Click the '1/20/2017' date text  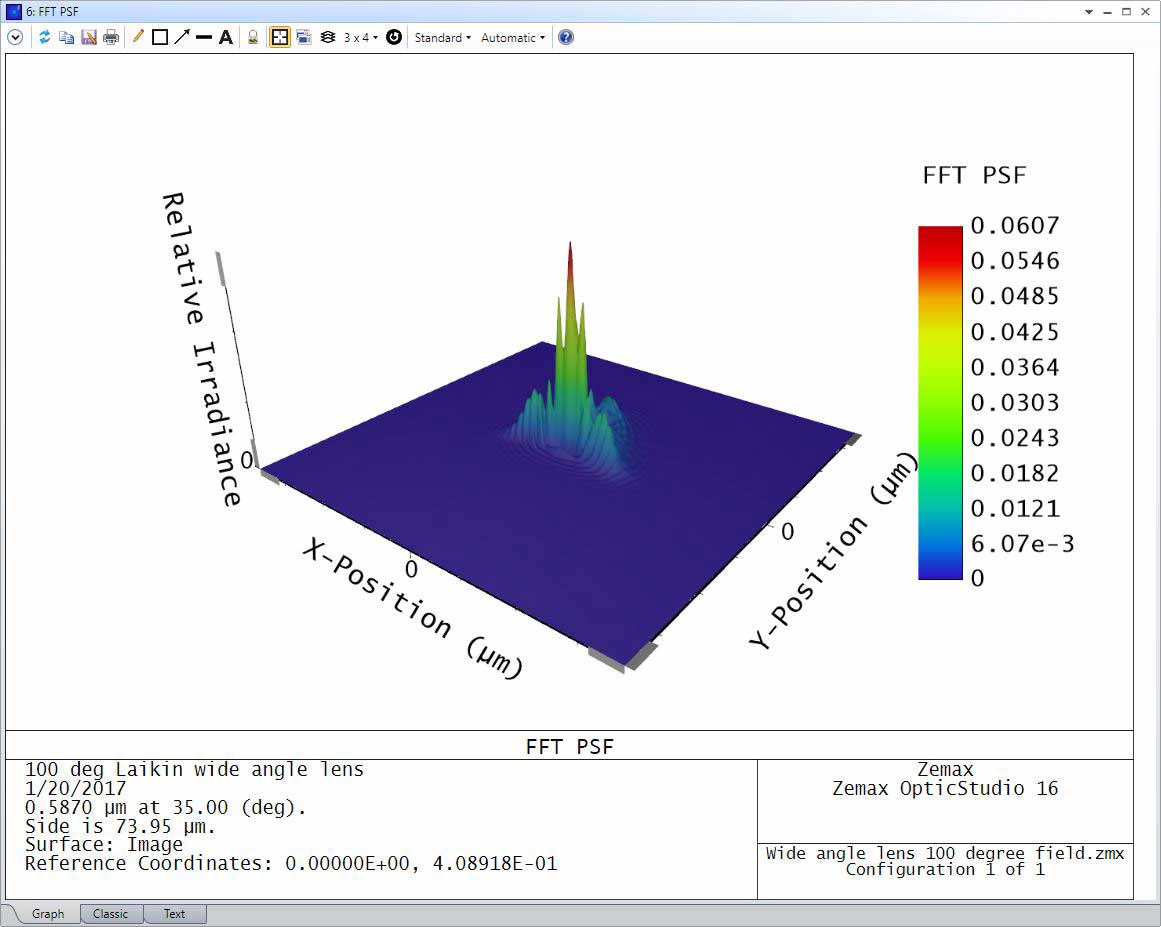(x=76, y=788)
